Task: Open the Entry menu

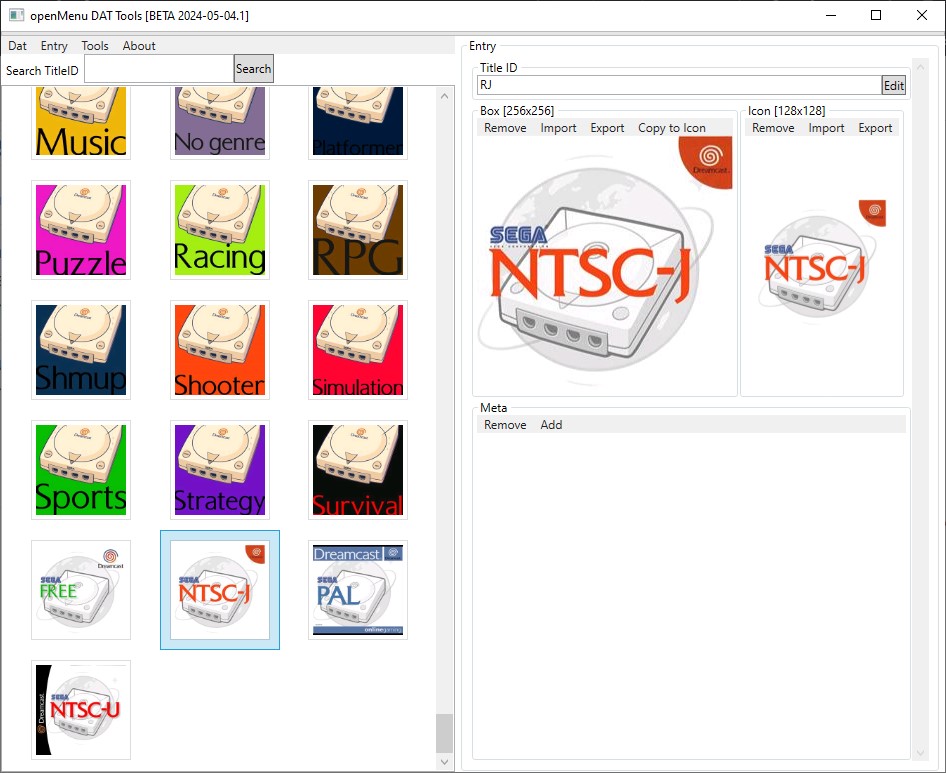Action: [54, 46]
